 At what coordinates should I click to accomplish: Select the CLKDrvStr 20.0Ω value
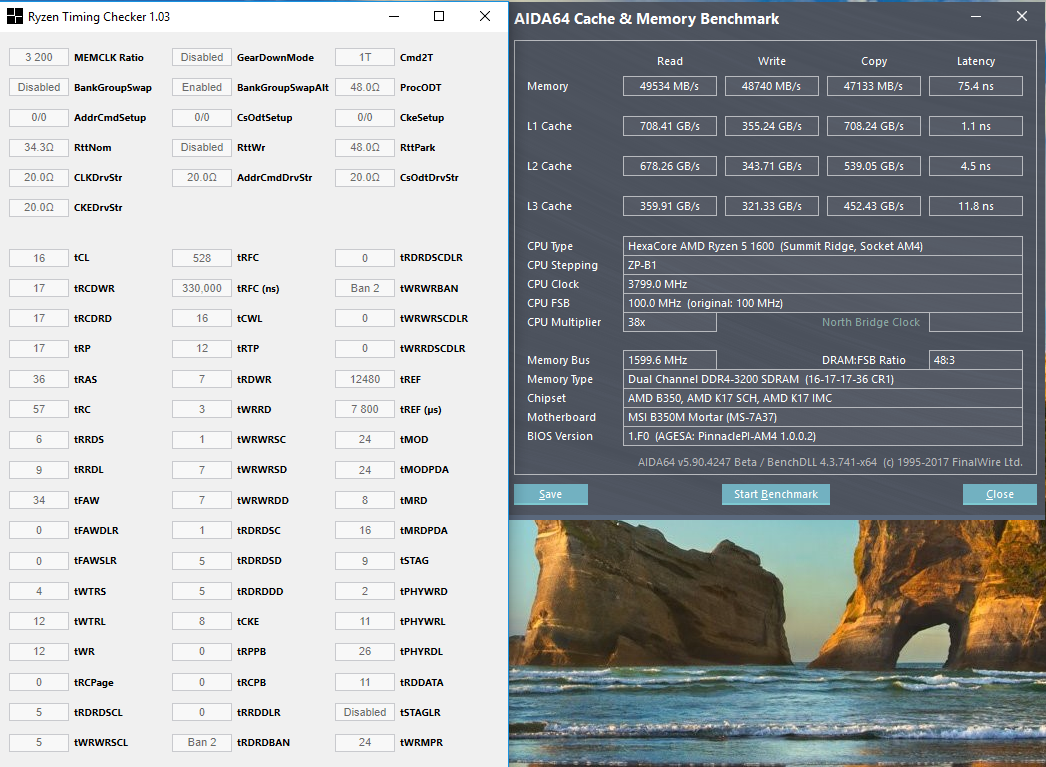point(39,177)
